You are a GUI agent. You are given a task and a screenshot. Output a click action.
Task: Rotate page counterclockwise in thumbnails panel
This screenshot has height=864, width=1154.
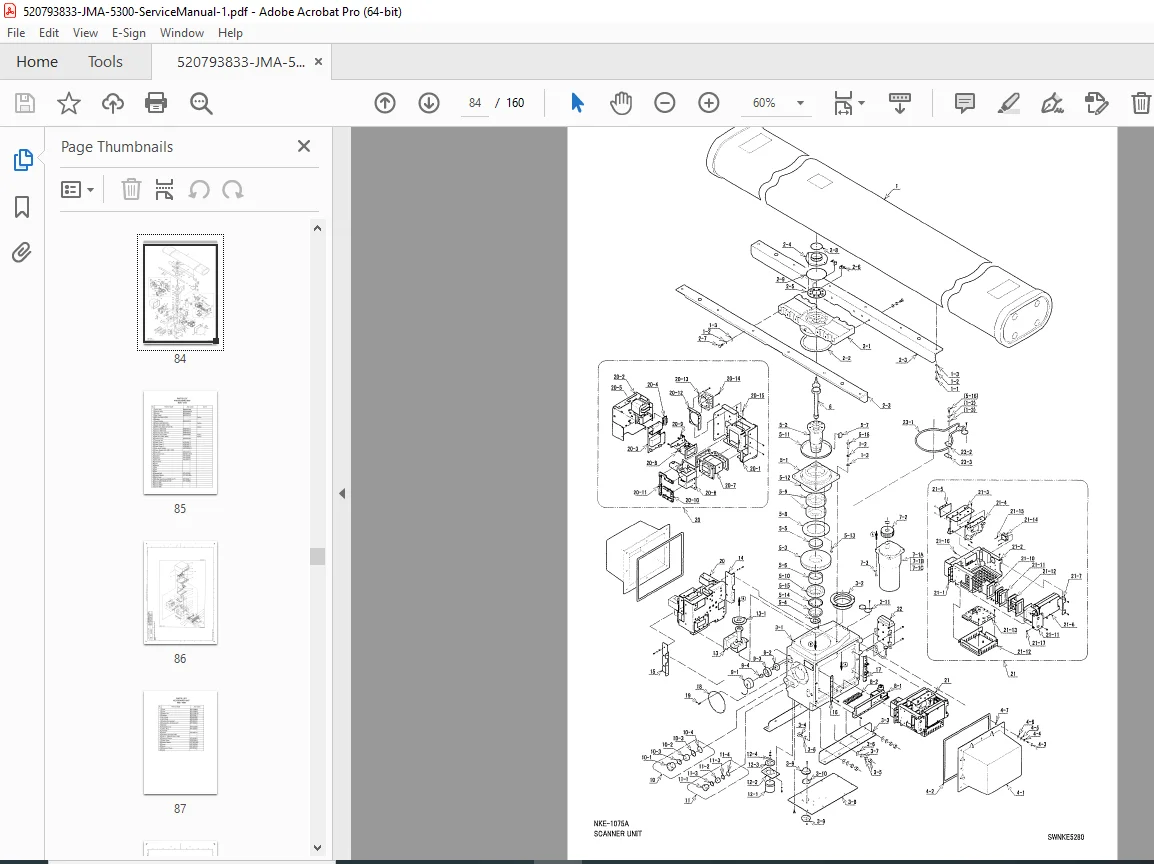[x=199, y=190]
